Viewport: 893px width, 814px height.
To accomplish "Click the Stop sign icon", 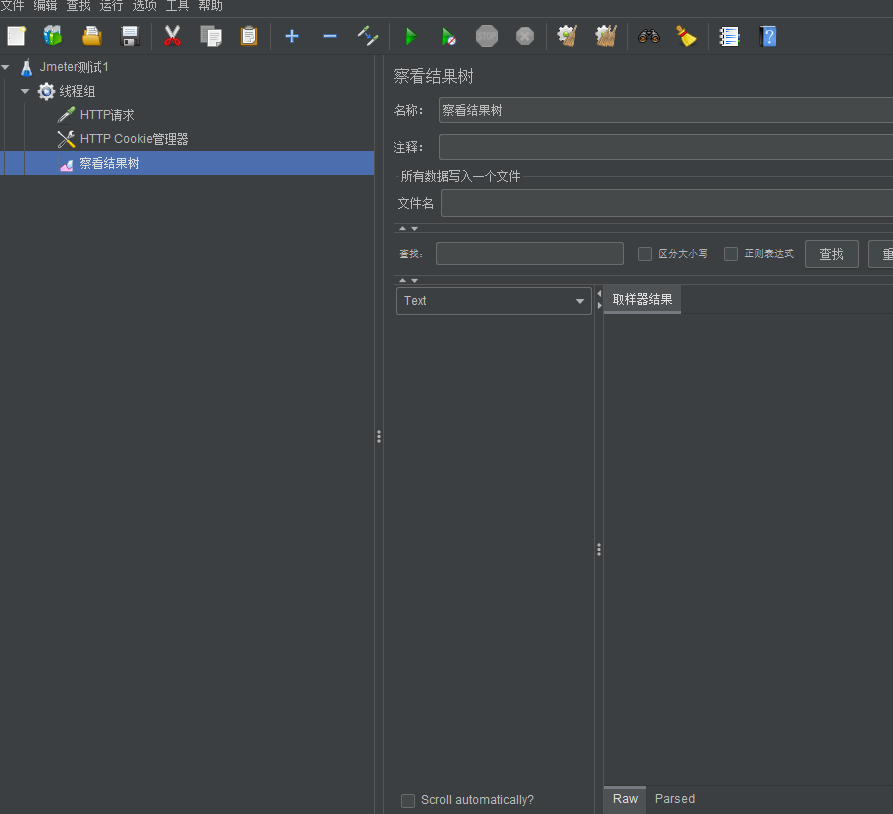I will (486, 37).
